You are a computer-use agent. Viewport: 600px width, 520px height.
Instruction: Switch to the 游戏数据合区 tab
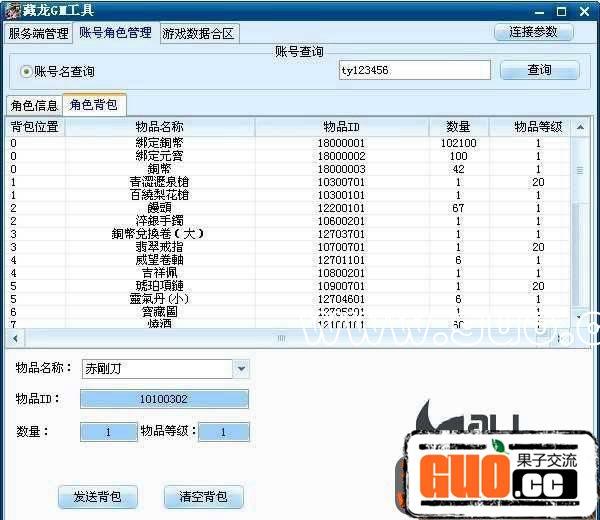pos(198,33)
